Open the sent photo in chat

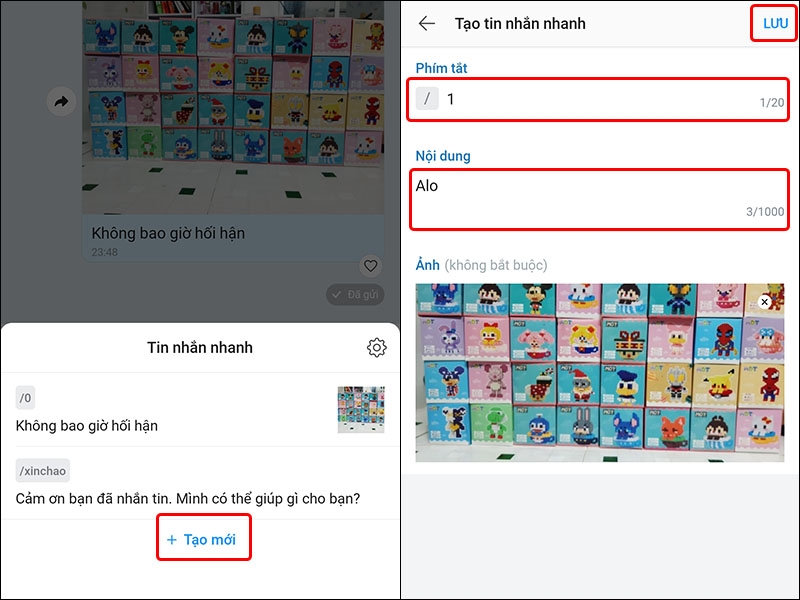pyautogui.click(x=233, y=107)
